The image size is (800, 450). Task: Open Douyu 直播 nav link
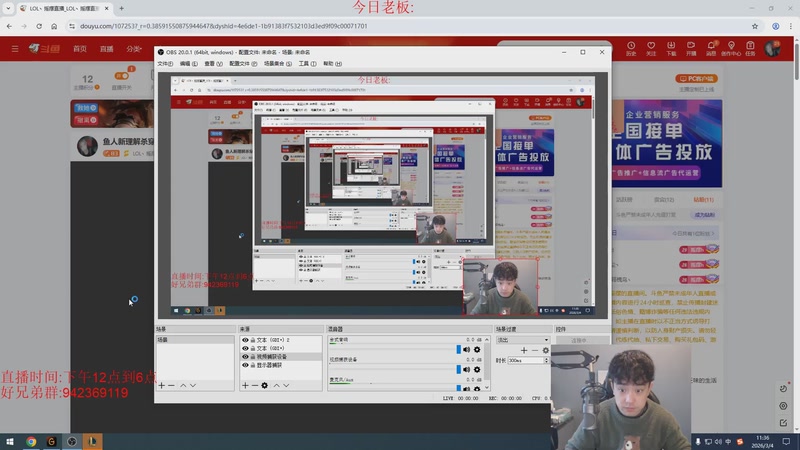click(x=107, y=48)
